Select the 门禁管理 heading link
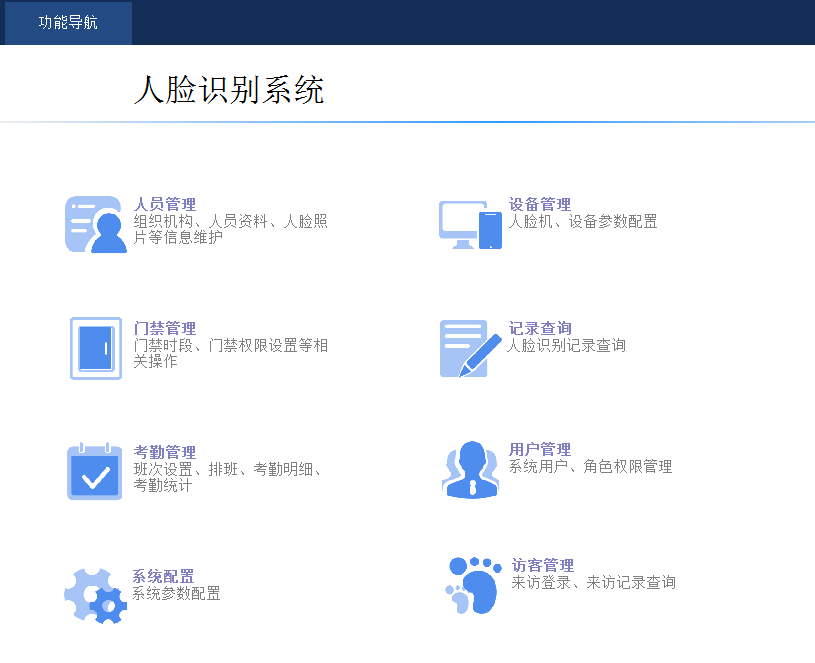The width and height of the screenshot is (815, 663). 165,328
